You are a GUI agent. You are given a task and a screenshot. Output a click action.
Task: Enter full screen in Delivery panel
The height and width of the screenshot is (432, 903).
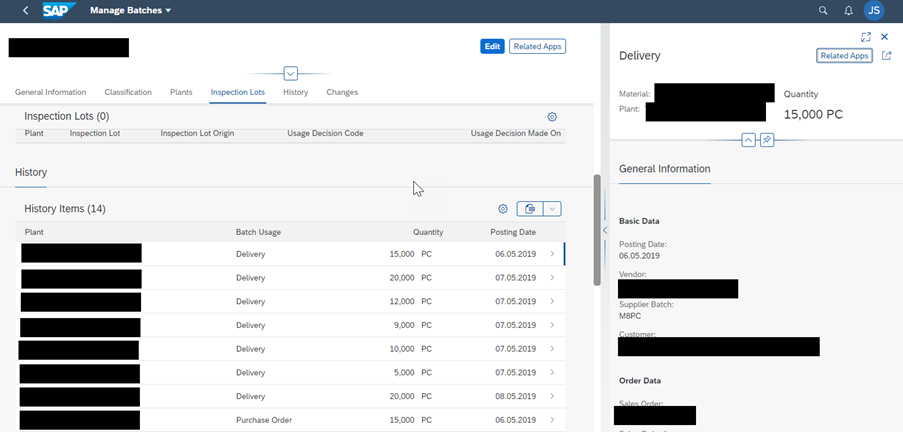click(x=866, y=37)
